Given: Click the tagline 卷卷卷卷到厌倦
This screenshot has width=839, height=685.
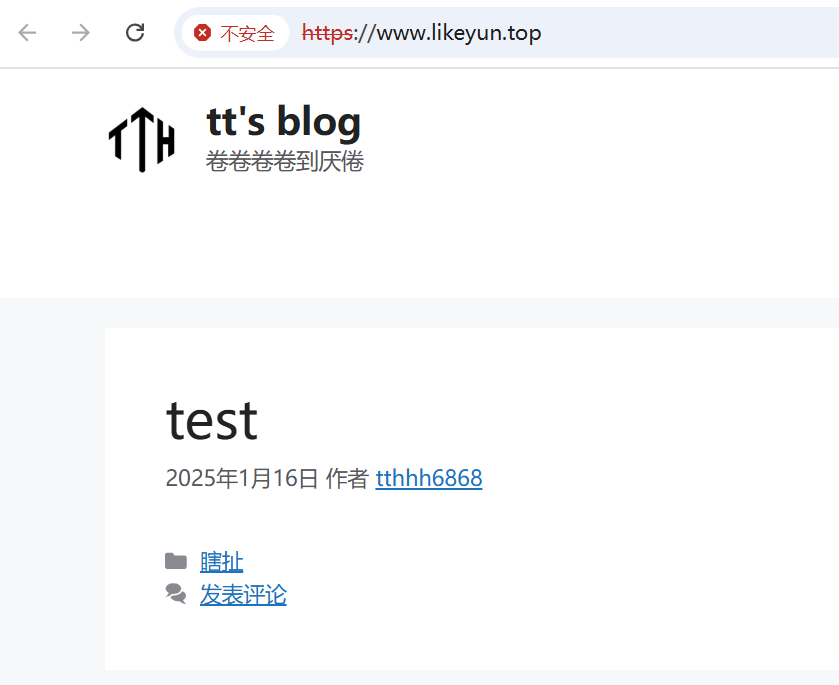Looking at the screenshot, I should coord(285,161).
